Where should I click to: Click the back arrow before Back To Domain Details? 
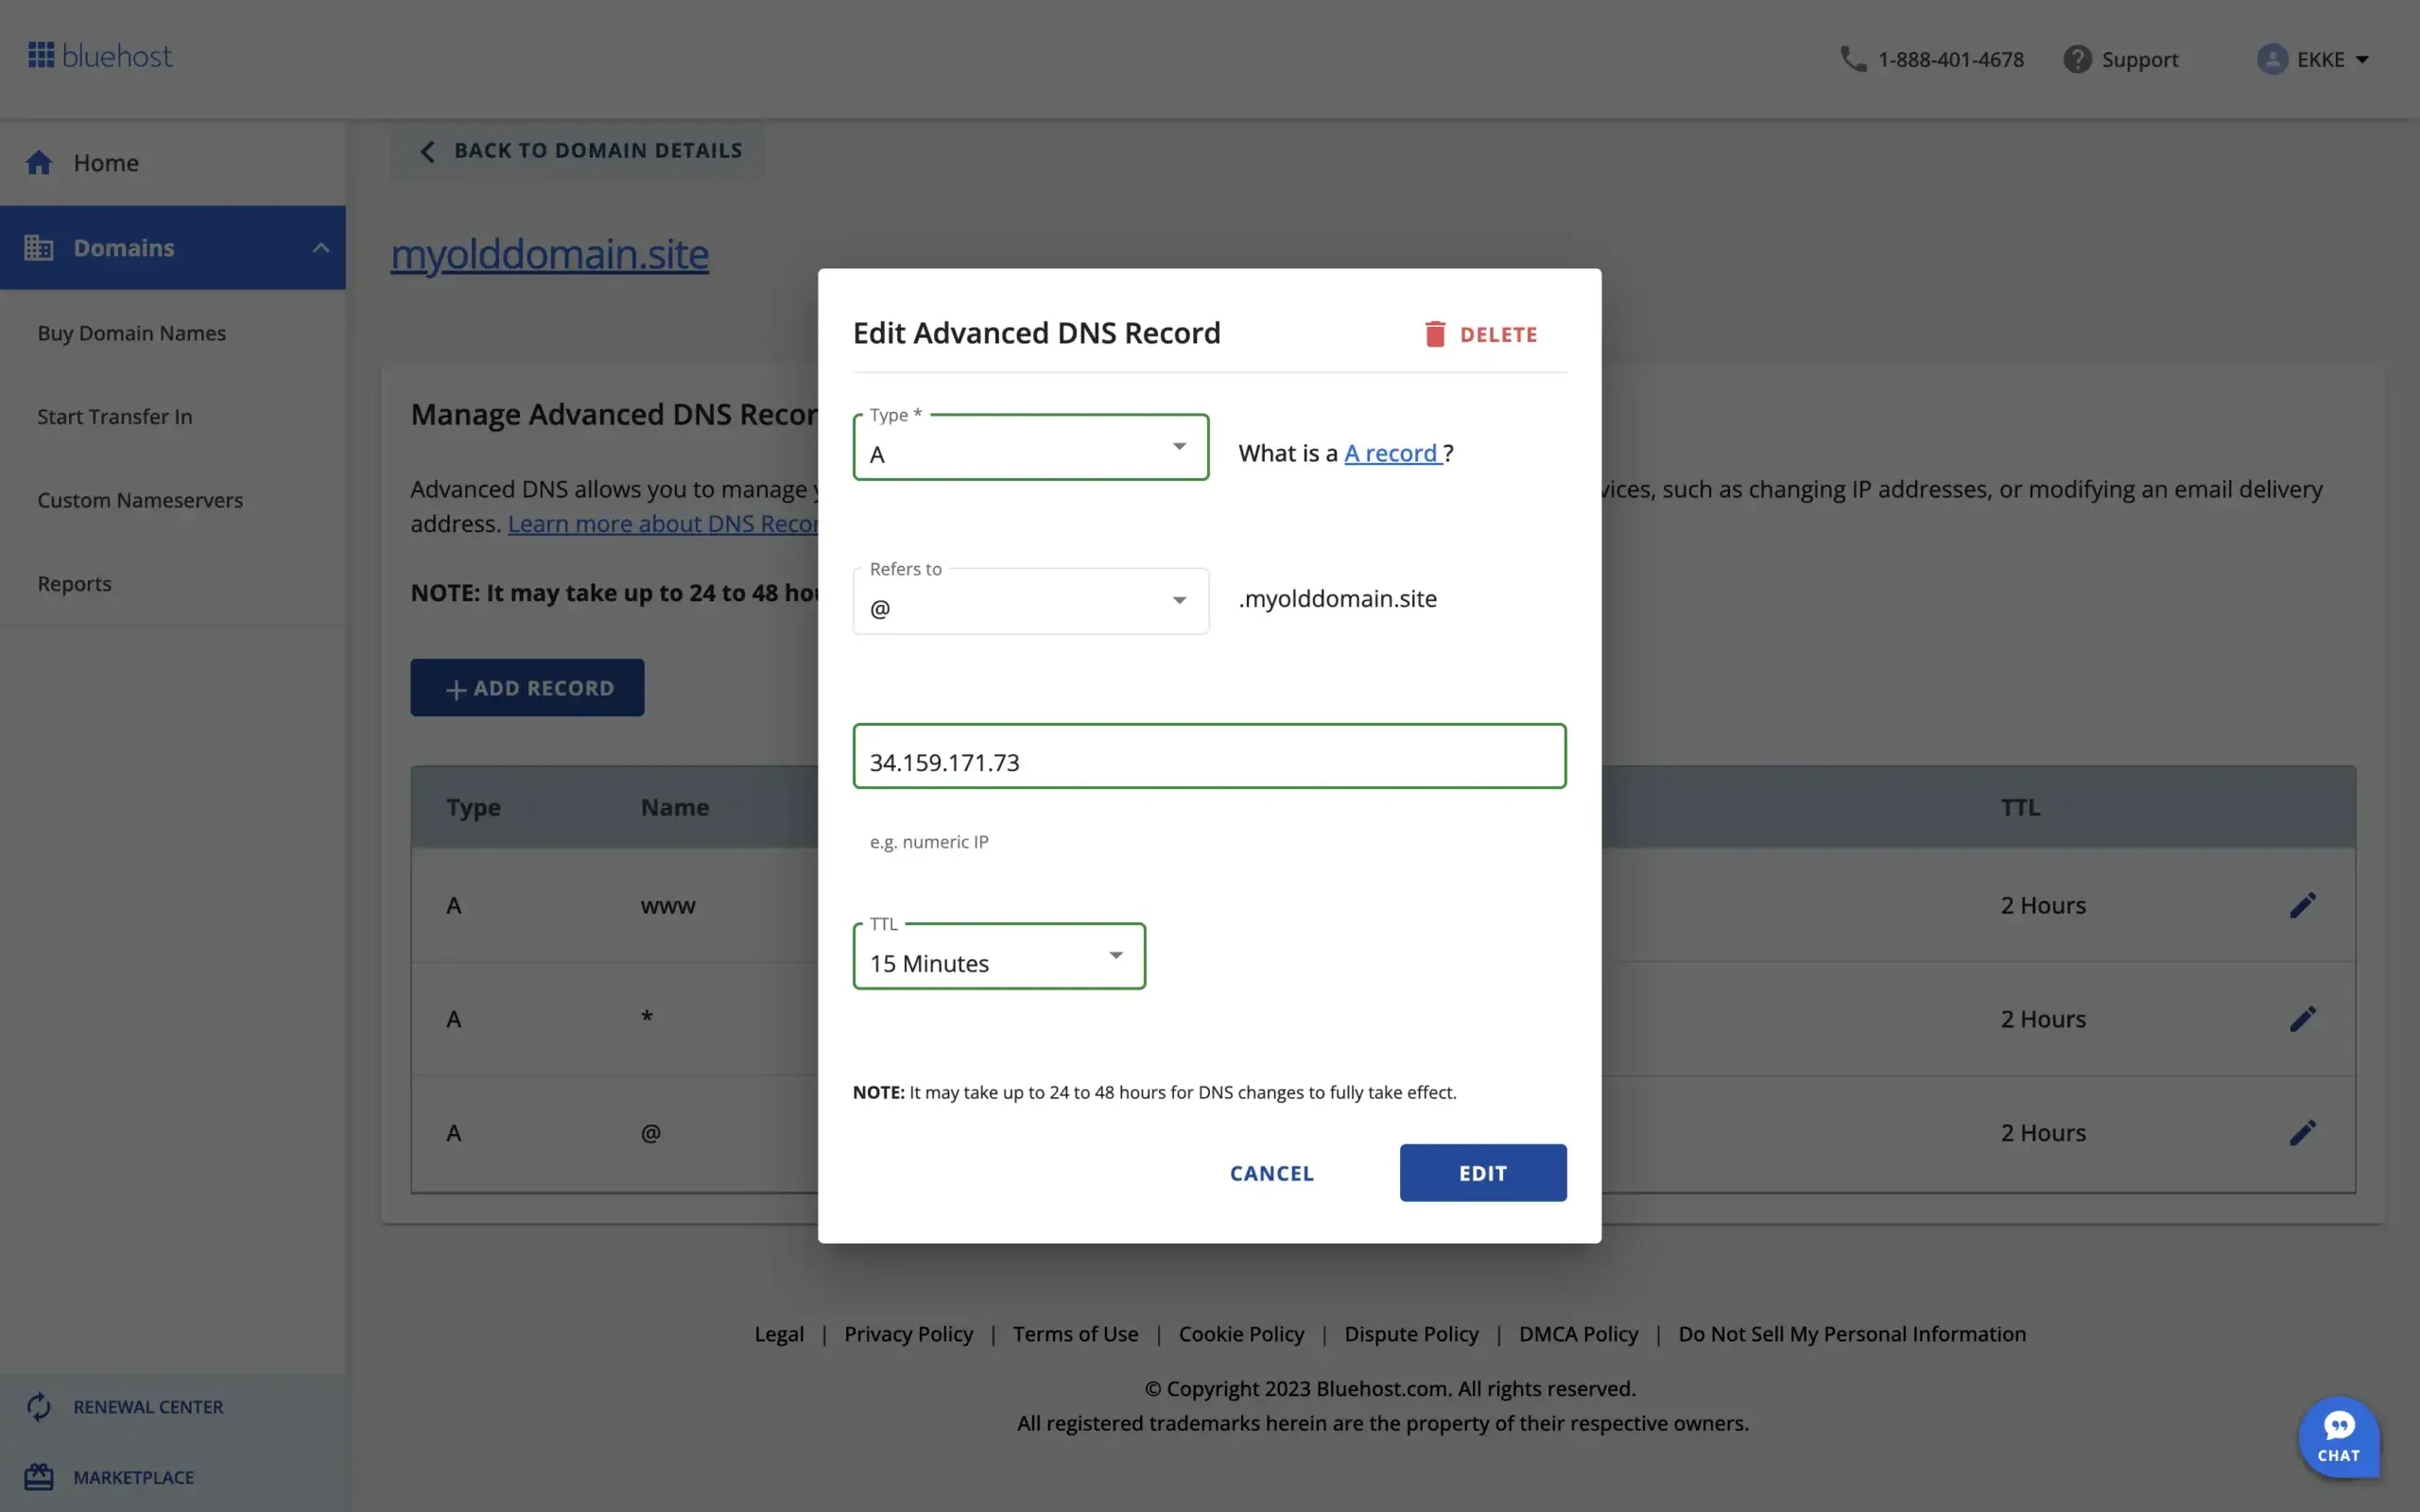(x=427, y=150)
